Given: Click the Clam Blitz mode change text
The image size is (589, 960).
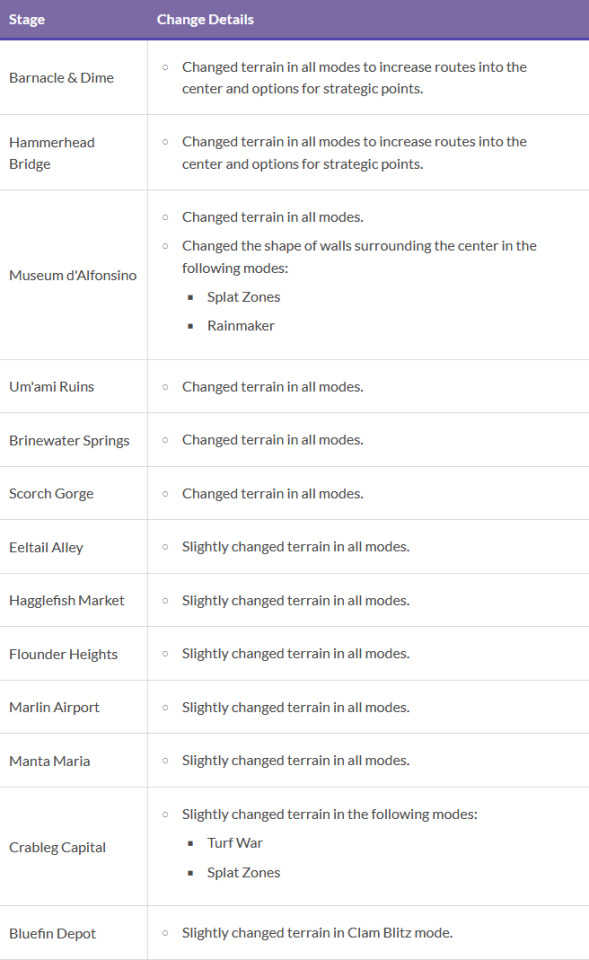Looking at the screenshot, I should click(317, 933).
